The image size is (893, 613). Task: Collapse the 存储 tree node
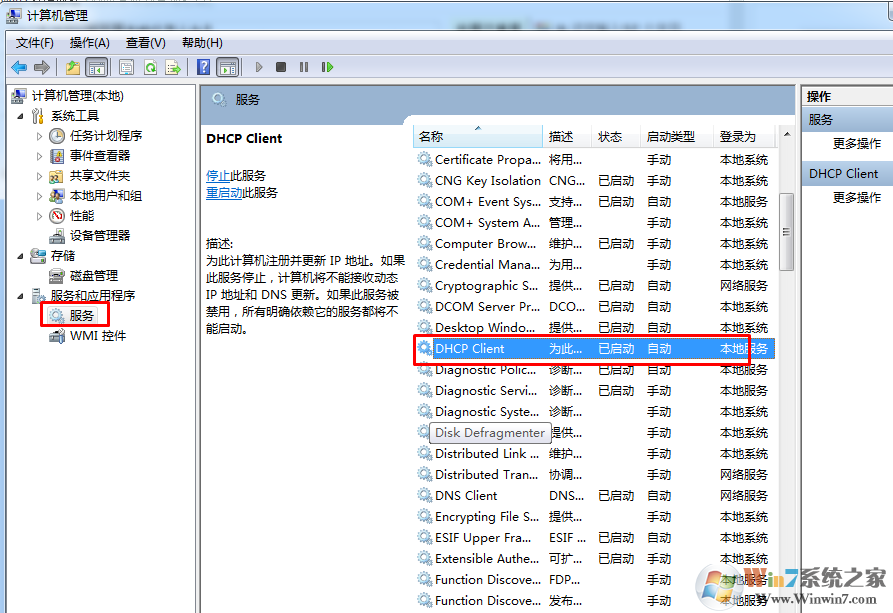(22, 256)
